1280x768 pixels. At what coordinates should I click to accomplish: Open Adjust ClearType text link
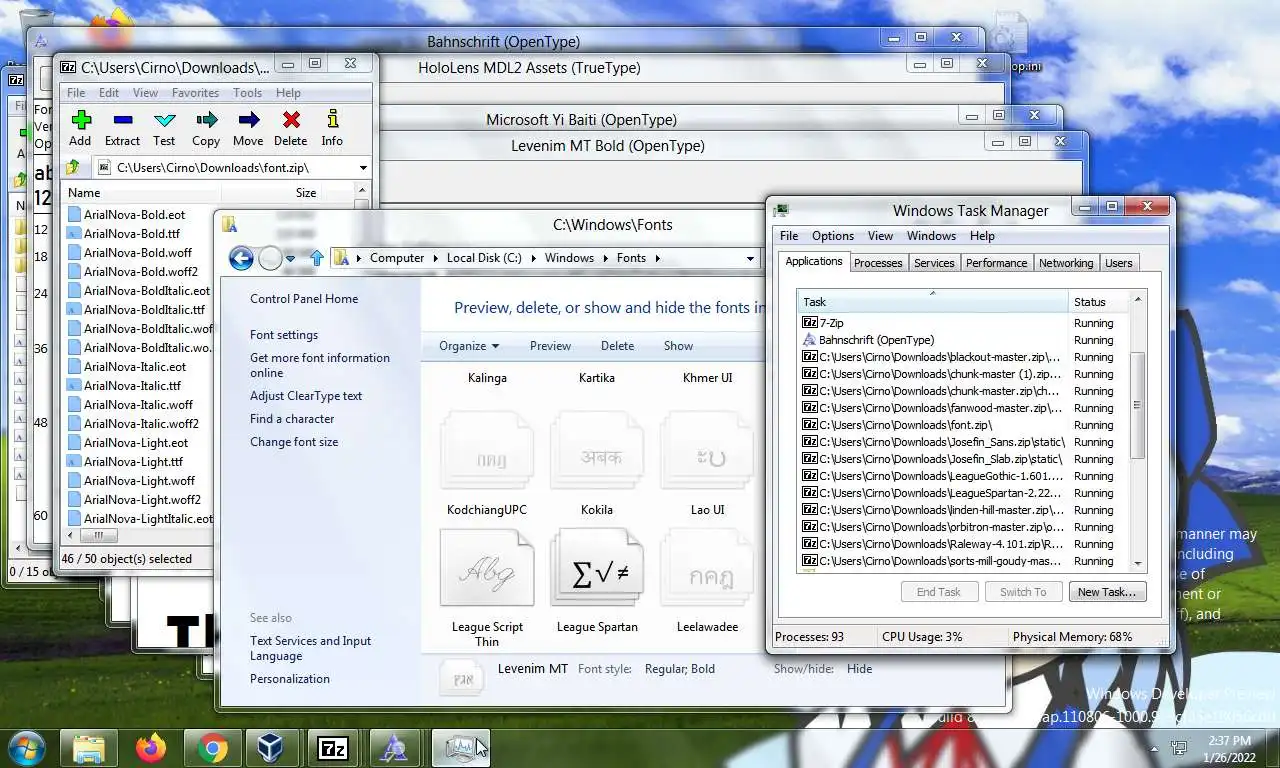coord(306,396)
